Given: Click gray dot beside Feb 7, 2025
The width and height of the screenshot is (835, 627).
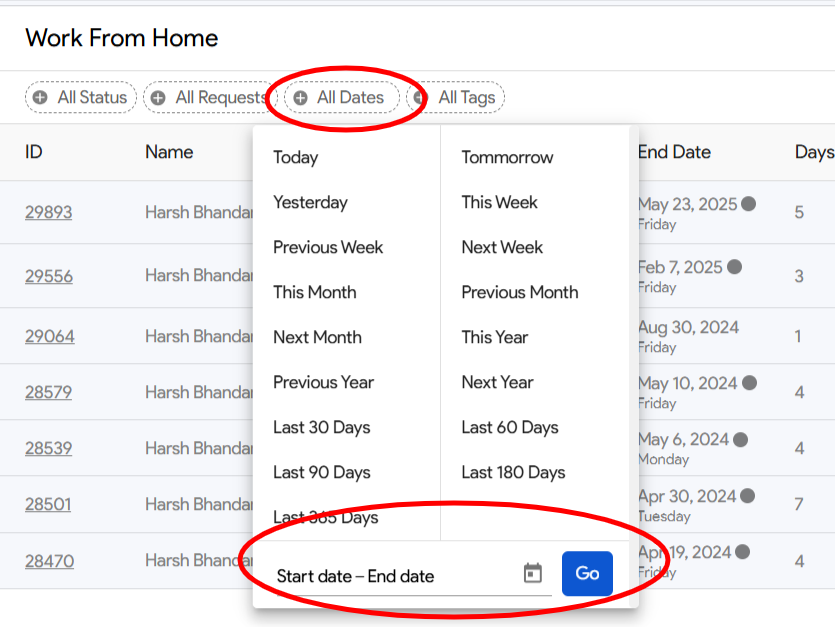Looking at the screenshot, I should (734, 267).
